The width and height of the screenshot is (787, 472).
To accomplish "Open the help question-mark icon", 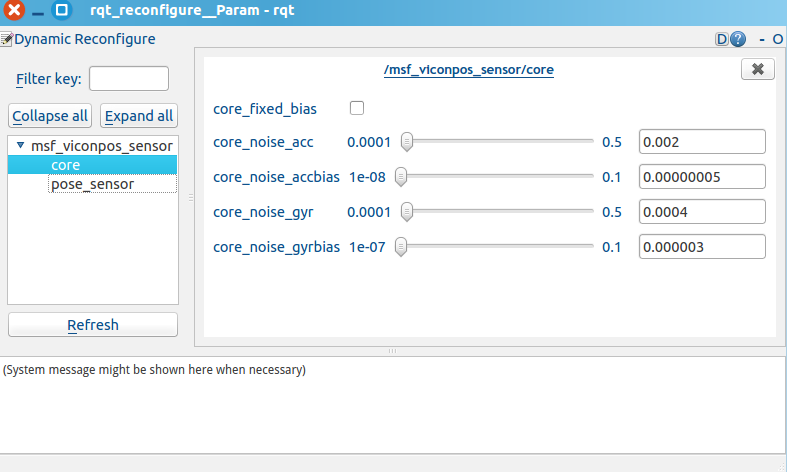I will coord(738,39).
